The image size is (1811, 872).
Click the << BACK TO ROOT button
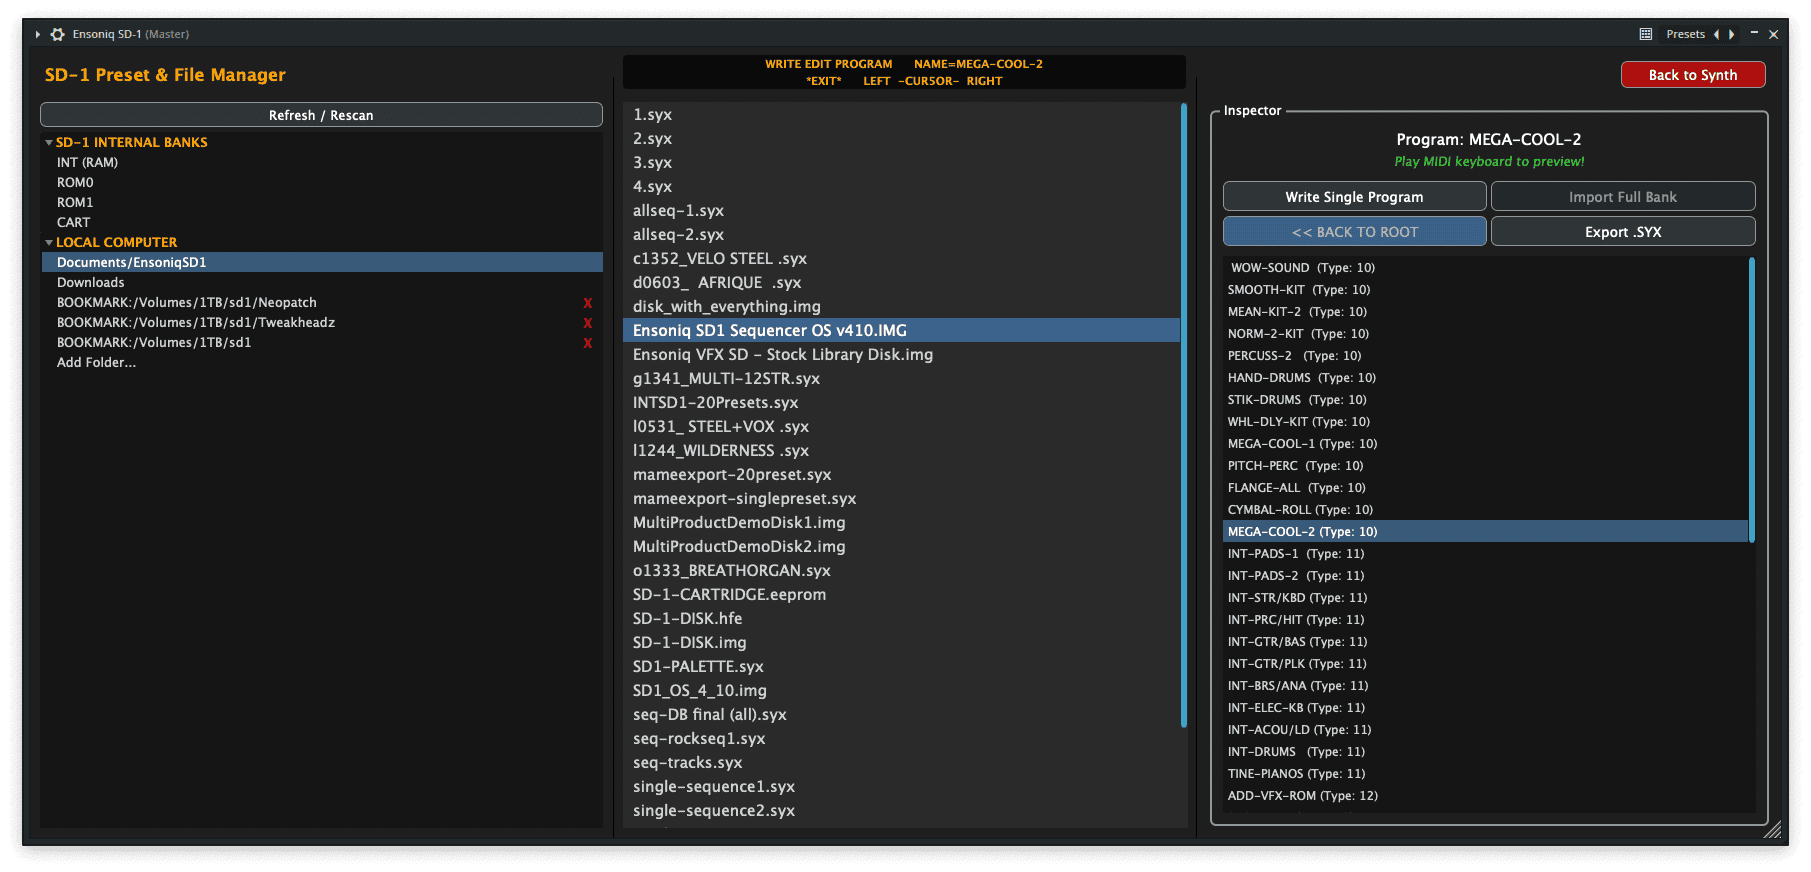pos(1354,232)
